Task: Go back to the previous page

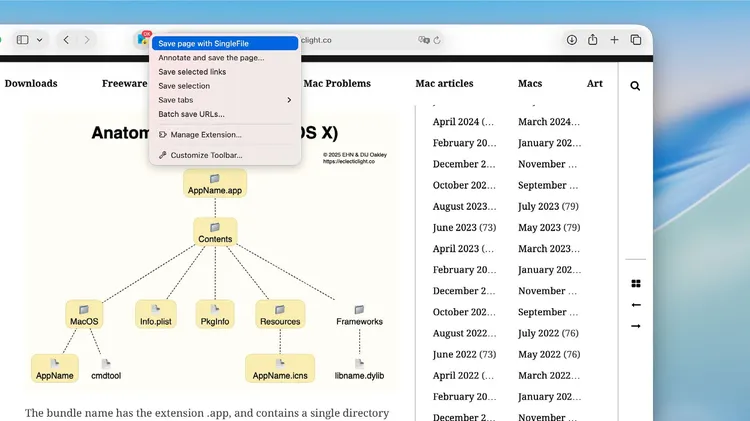Action: click(x=66, y=40)
